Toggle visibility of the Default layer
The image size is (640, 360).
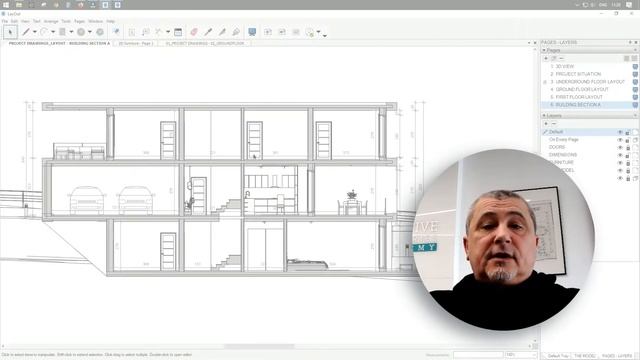click(620, 132)
